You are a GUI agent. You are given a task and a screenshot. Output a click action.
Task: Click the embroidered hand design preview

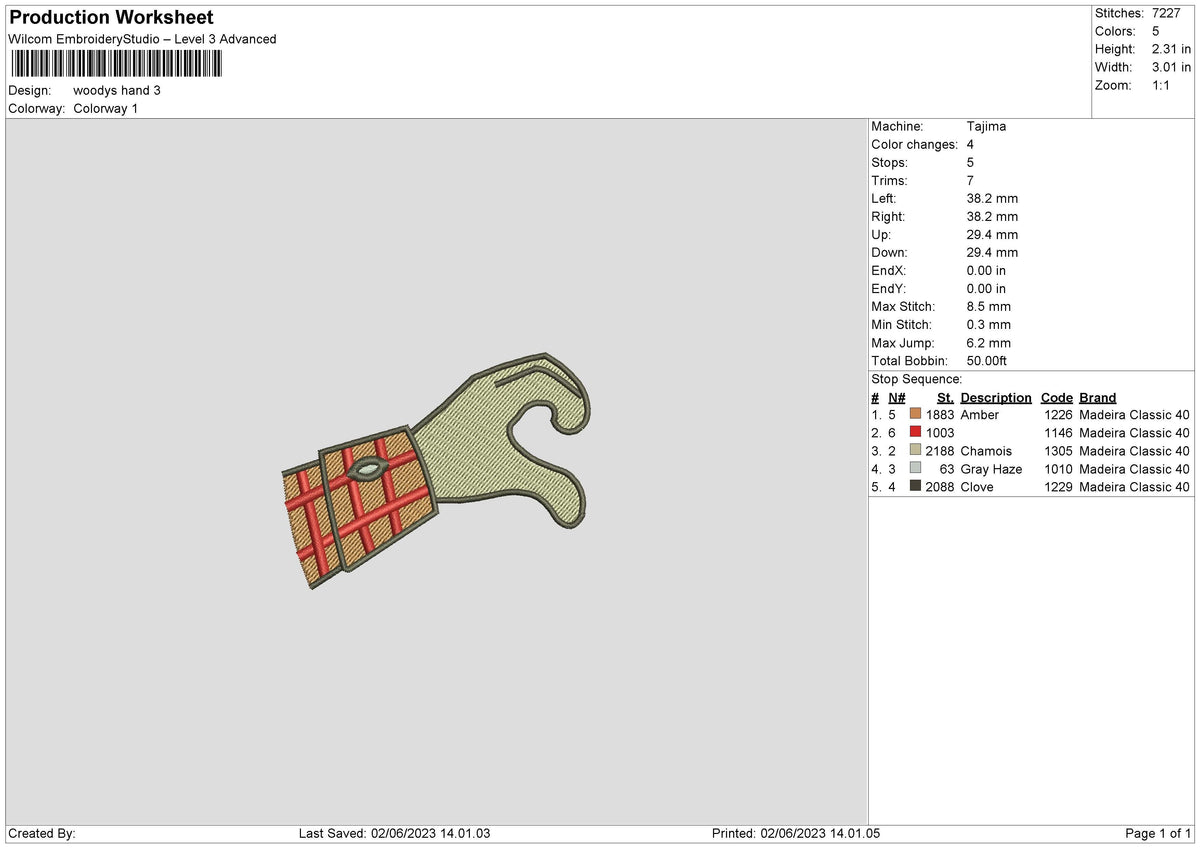(x=438, y=470)
